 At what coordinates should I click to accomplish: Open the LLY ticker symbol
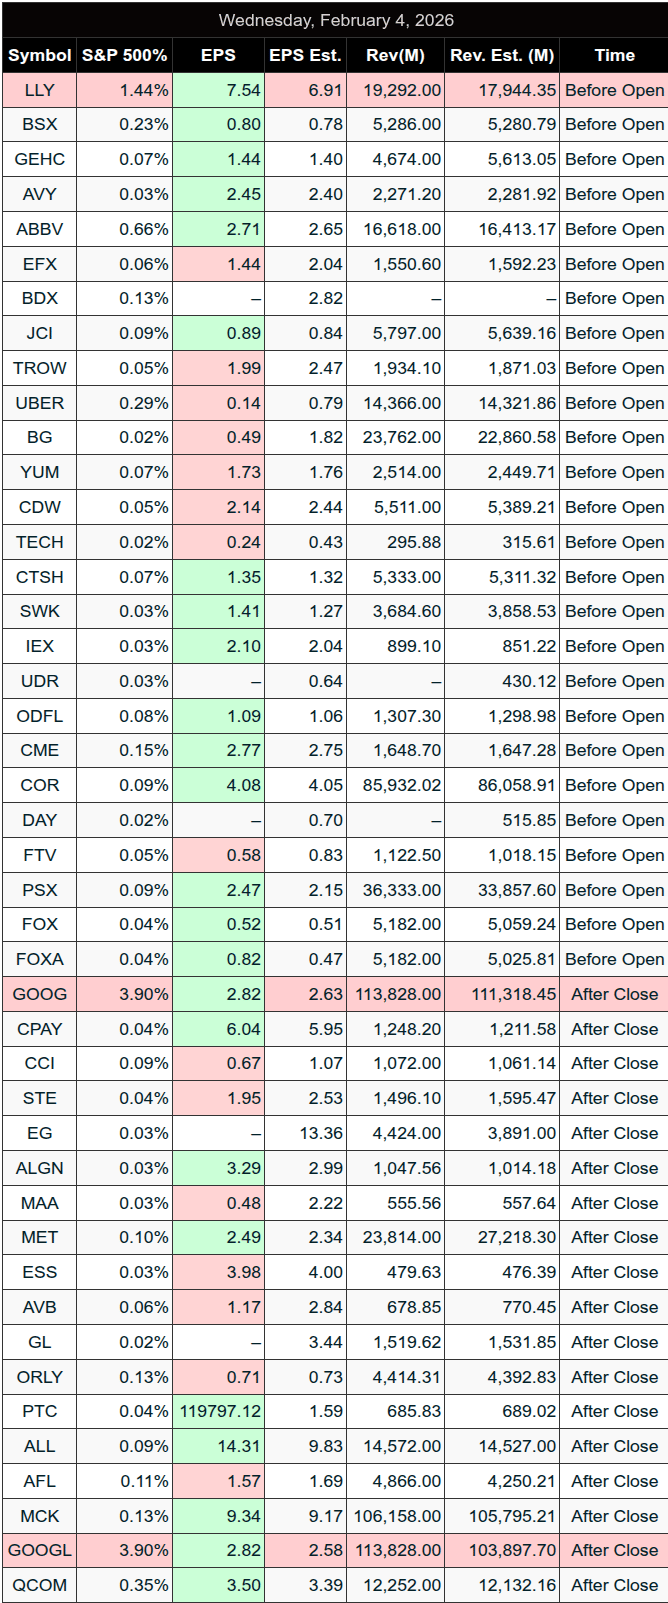tap(40, 90)
